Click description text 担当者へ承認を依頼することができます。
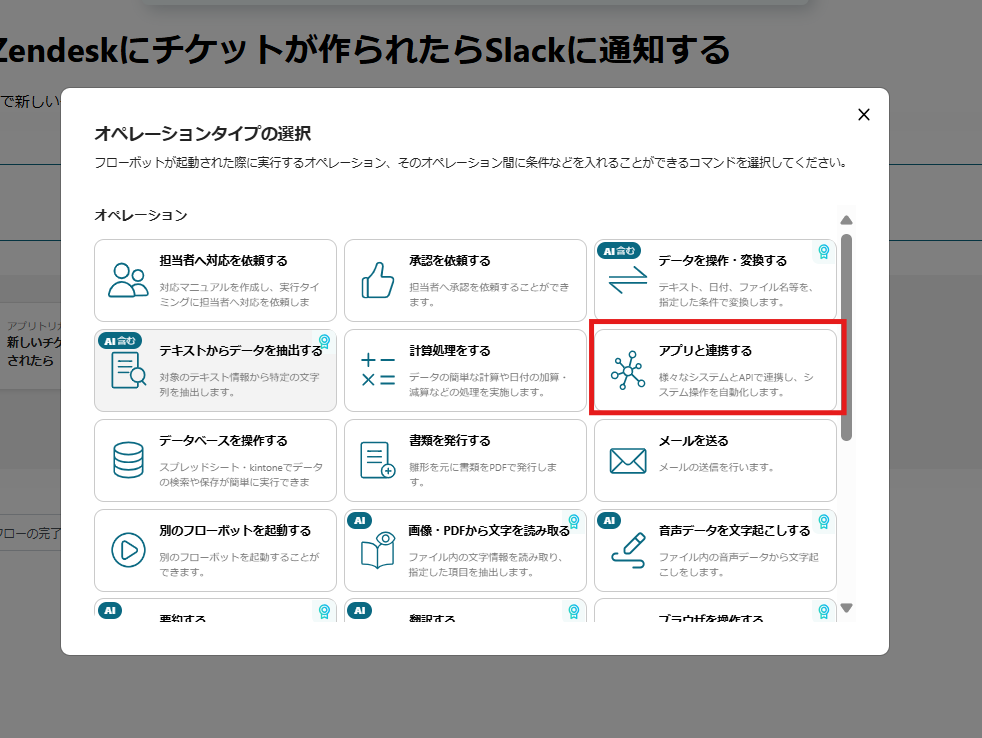 (x=489, y=294)
